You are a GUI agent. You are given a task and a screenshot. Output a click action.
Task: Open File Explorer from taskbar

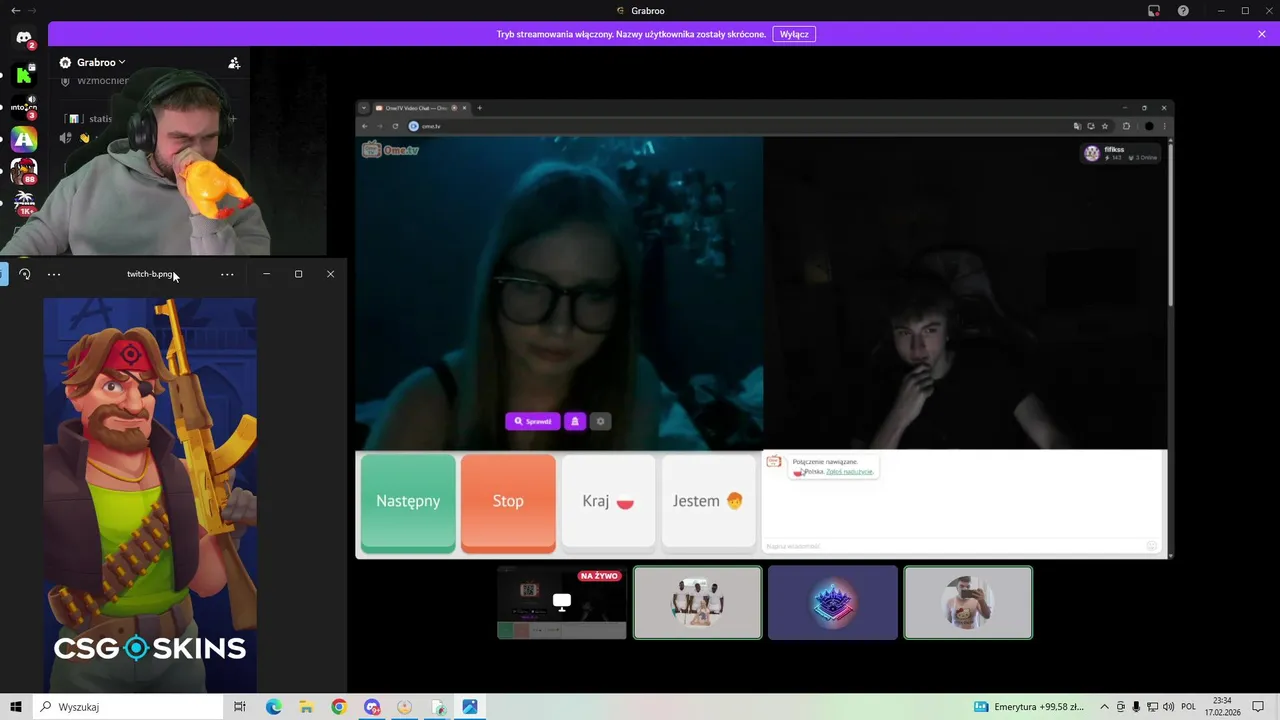click(306, 707)
